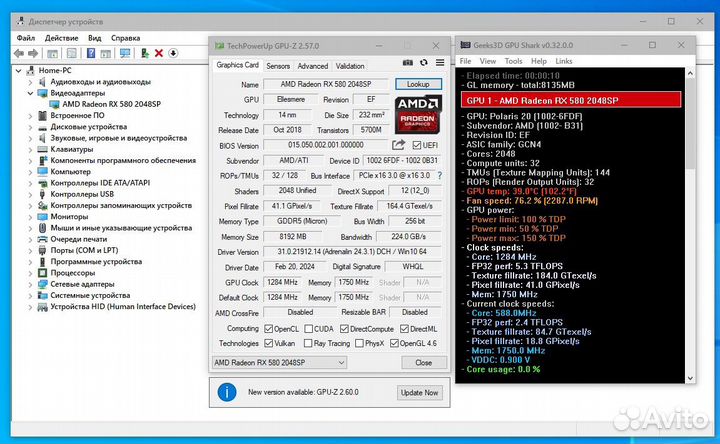720x444 pixels.
Task: Switch to the Validation tab in GPU-Z
Action: (350, 66)
